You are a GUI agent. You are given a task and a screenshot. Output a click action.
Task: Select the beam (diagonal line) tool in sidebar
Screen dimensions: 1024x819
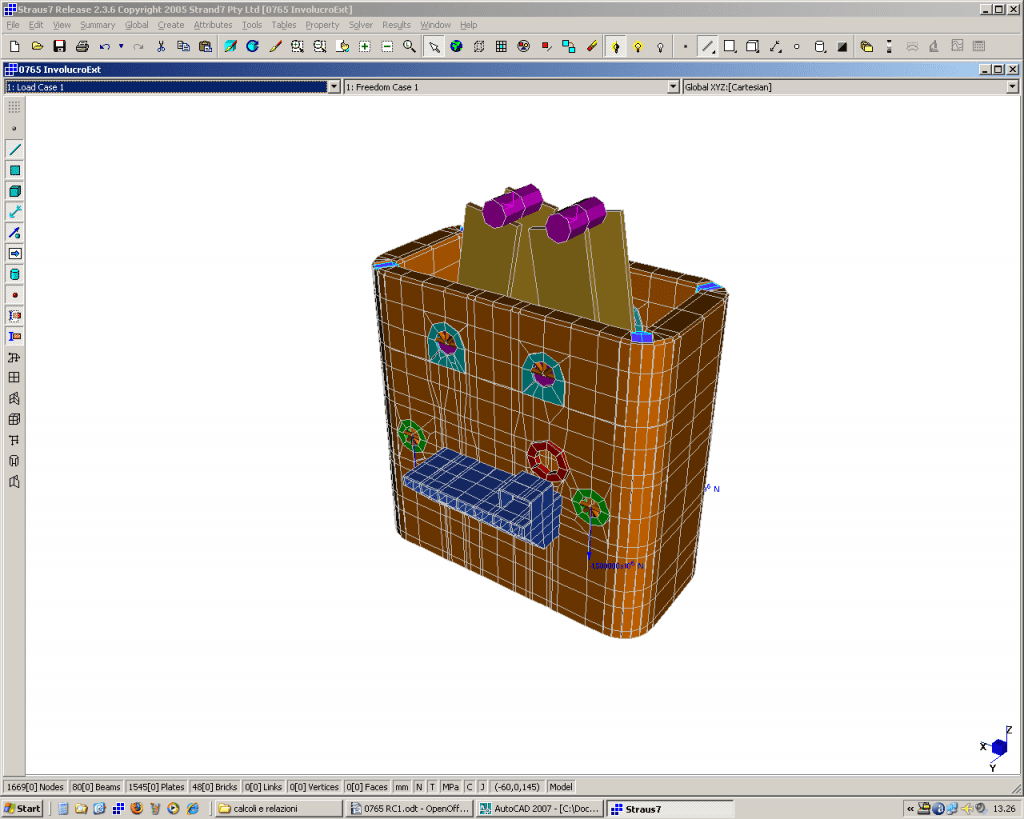(x=14, y=149)
